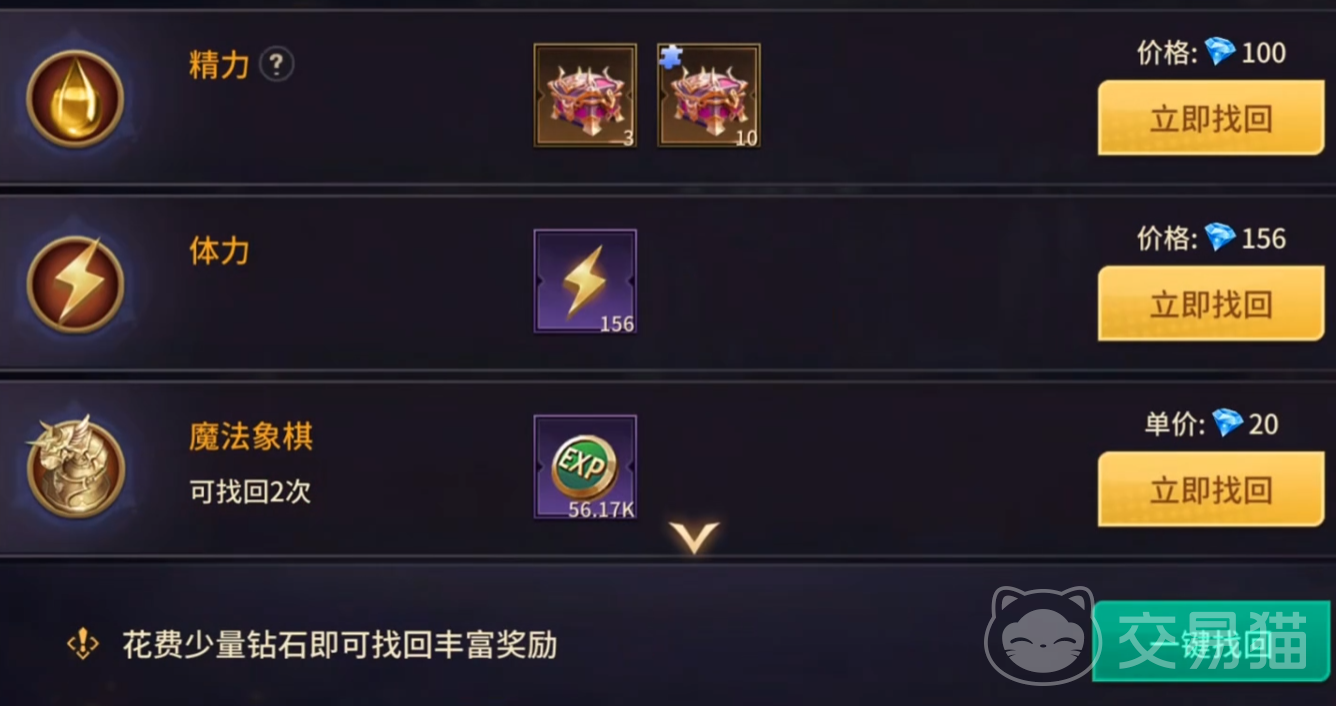Select the treasure chest reward with quantity 3

(x=585, y=95)
